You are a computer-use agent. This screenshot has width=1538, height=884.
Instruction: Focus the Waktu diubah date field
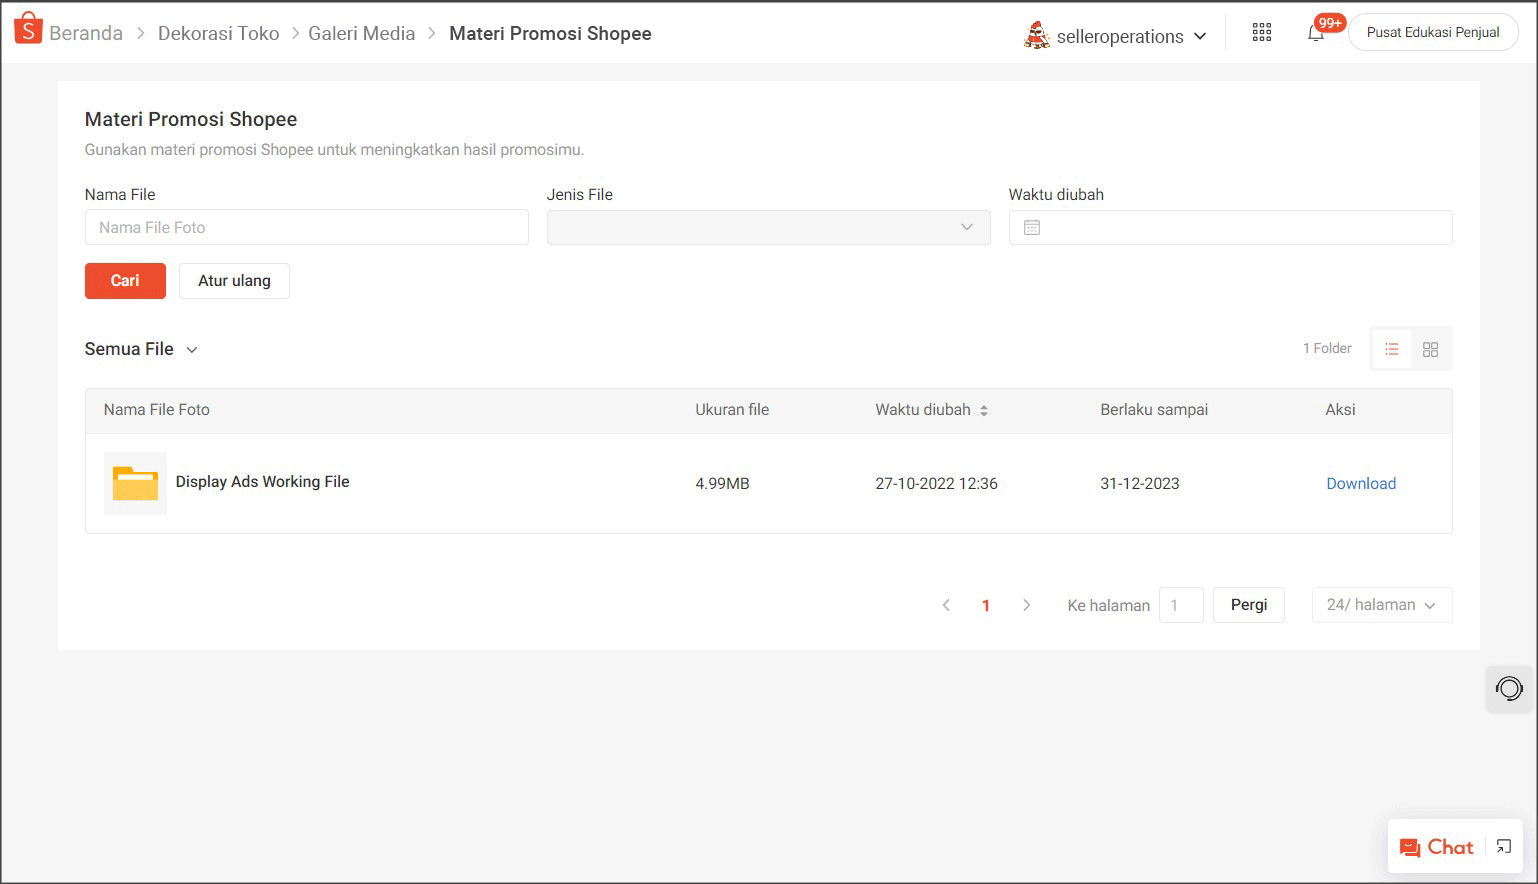[x=1230, y=227]
